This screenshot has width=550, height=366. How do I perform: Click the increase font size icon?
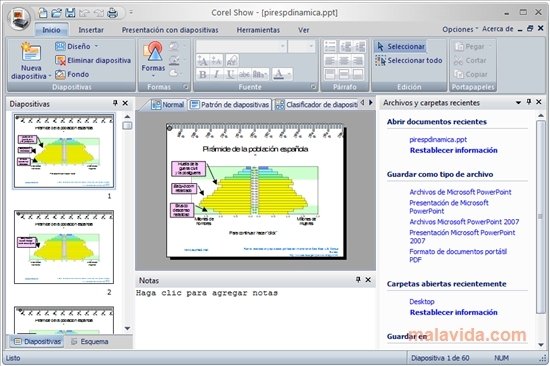(202, 61)
